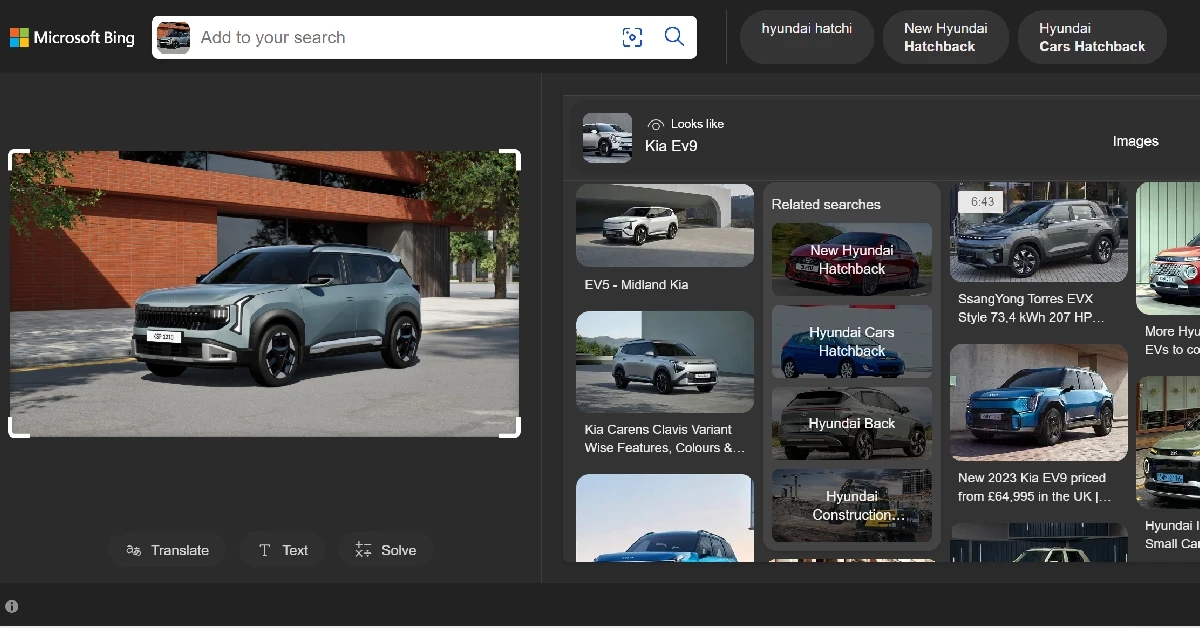Click the blue magnifying glass search icon
This screenshot has width=1200, height=628.
pyautogui.click(x=673, y=37)
